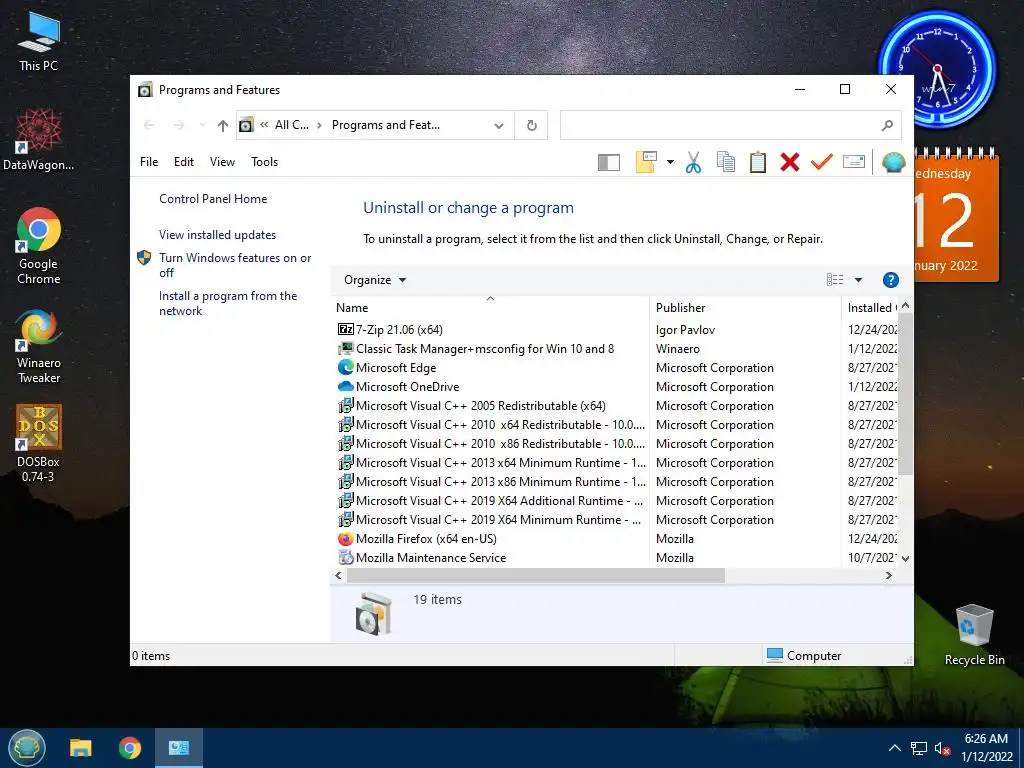Open View installed updates link
1024x768 pixels.
217,234
